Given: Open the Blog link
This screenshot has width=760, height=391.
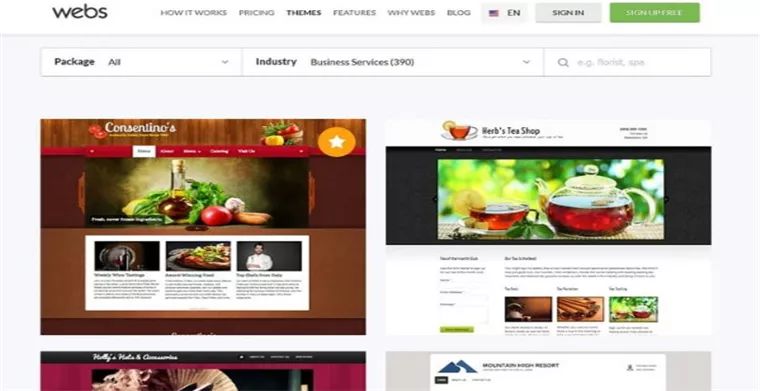Looking at the screenshot, I should pyautogui.click(x=459, y=13).
